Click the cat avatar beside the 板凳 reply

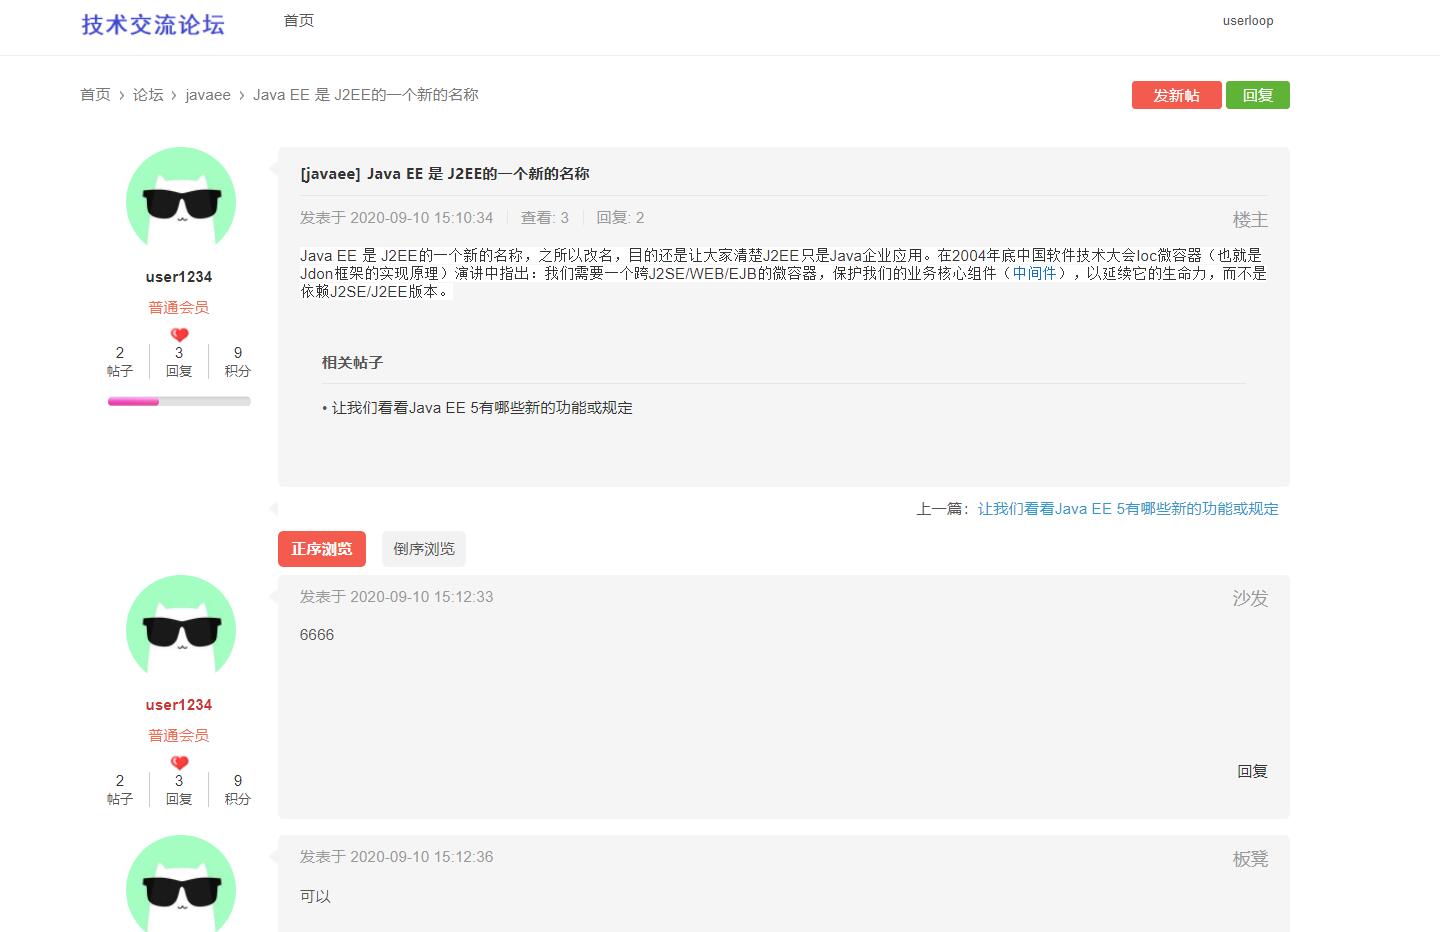click(x=180, y=887)
